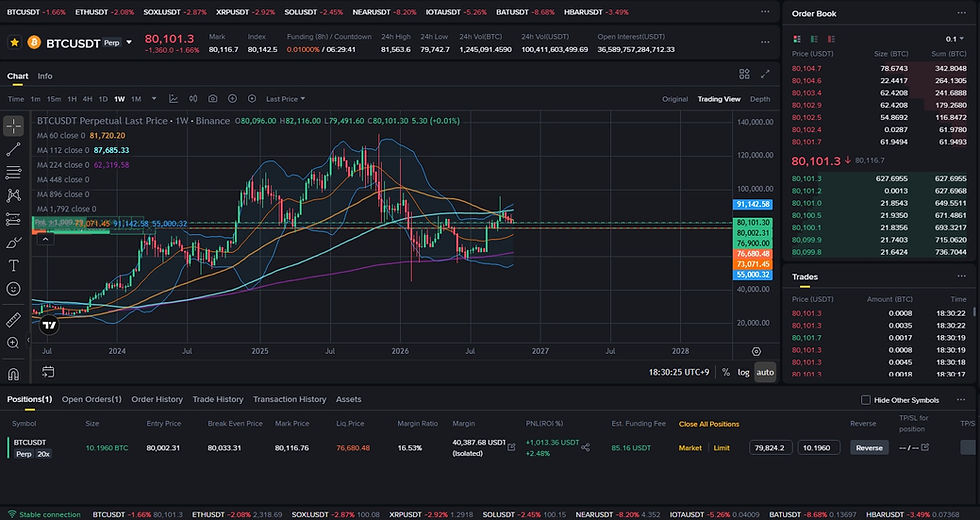Image resolution: width=980 pixels, height=520 pixels.
Task: Select the brush drawing tool
Action: pyautogui.click(x=13, y=242)
